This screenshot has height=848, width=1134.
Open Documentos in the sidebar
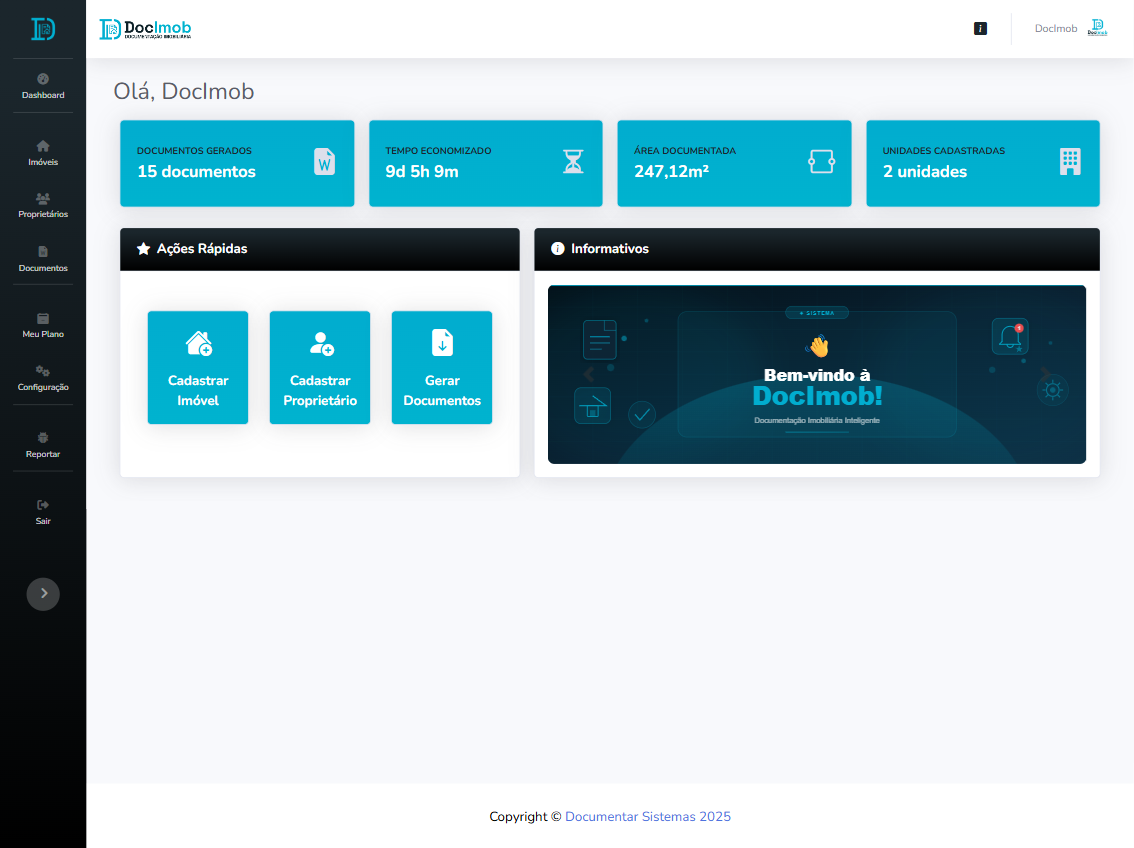click(x=43, y=259)
